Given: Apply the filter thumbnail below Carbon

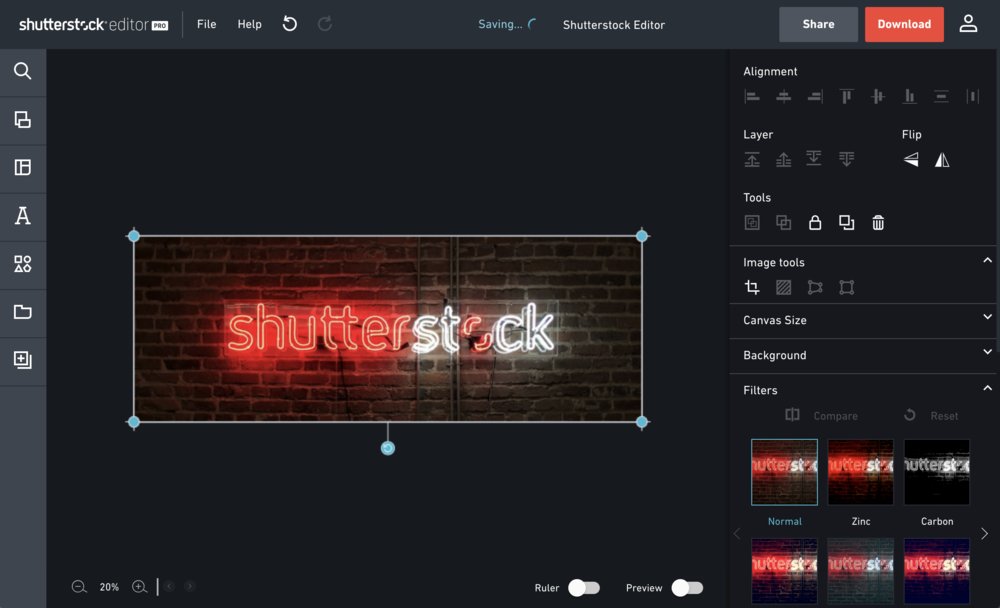Looking at the screenshot, I should 937,570.
